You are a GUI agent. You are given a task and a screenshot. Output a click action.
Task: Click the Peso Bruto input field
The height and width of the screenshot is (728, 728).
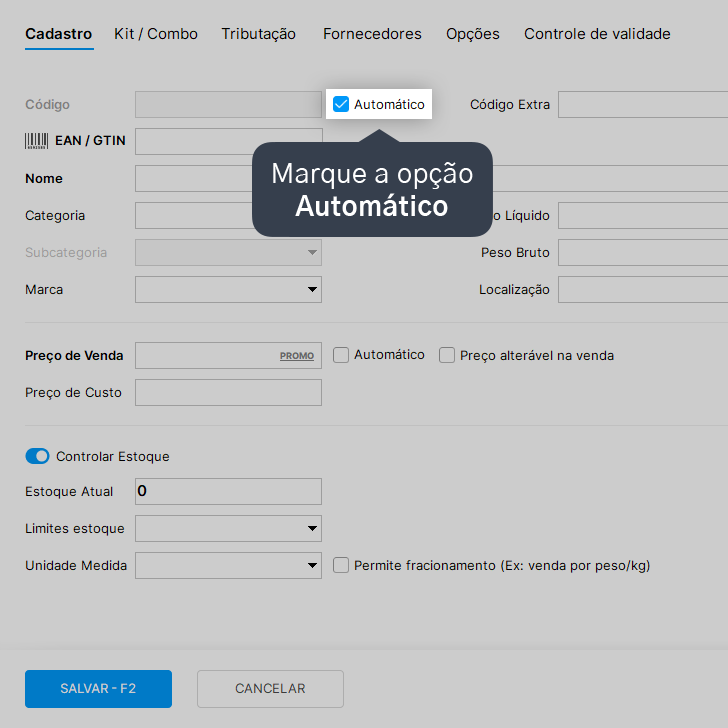[x=643, y=253]
